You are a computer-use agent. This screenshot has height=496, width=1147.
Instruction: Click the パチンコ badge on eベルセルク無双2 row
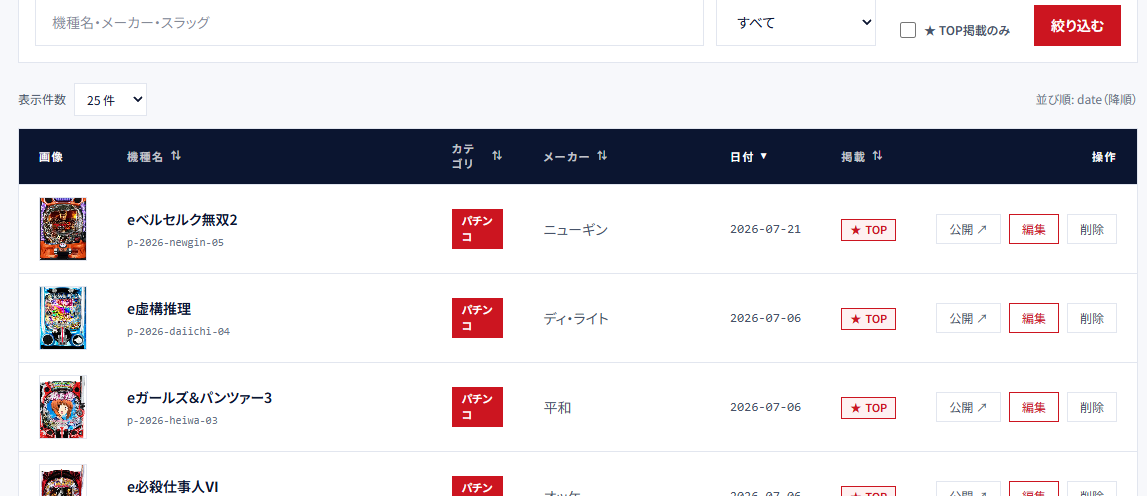(x=477, y=229)
